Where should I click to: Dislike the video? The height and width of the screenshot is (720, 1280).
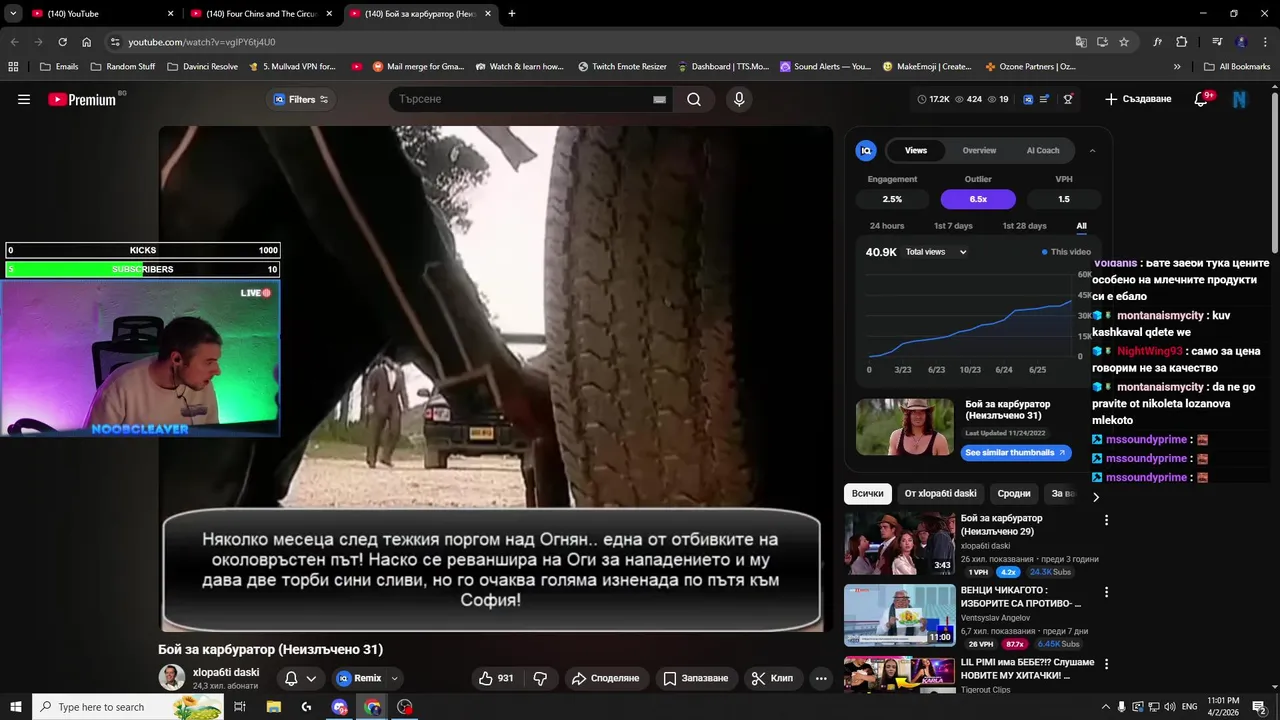coord(540,678)
